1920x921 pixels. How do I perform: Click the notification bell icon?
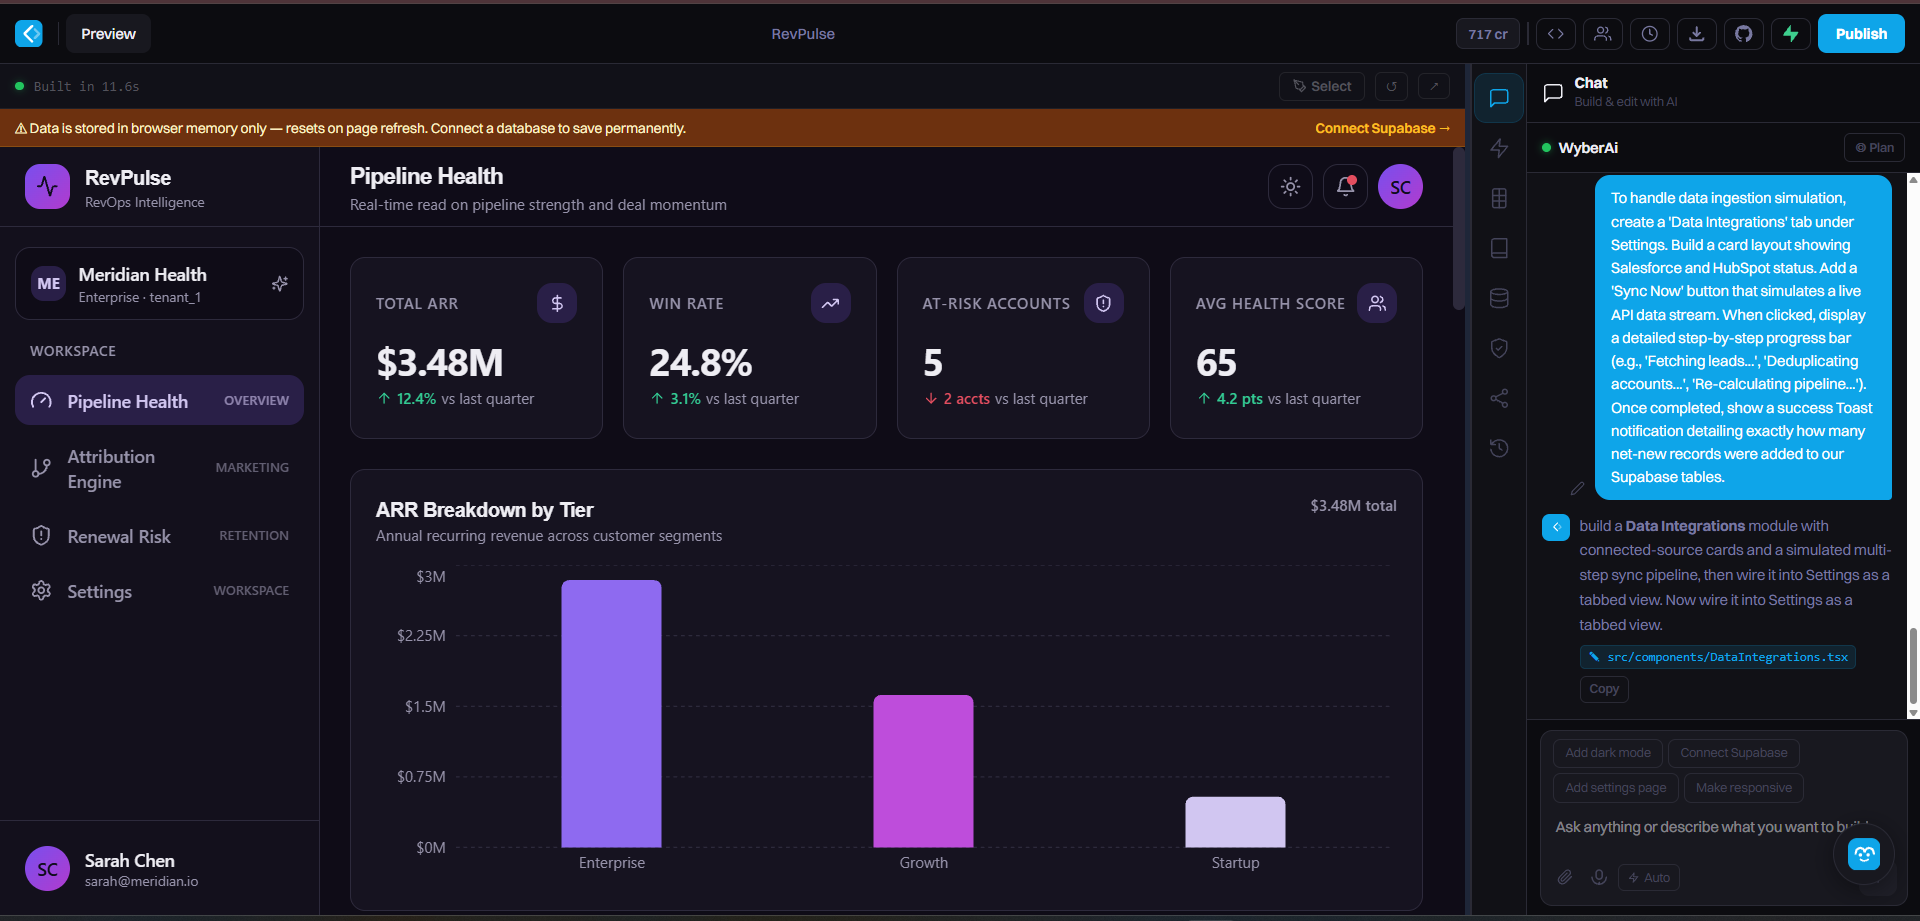[x=1345, y=187]
